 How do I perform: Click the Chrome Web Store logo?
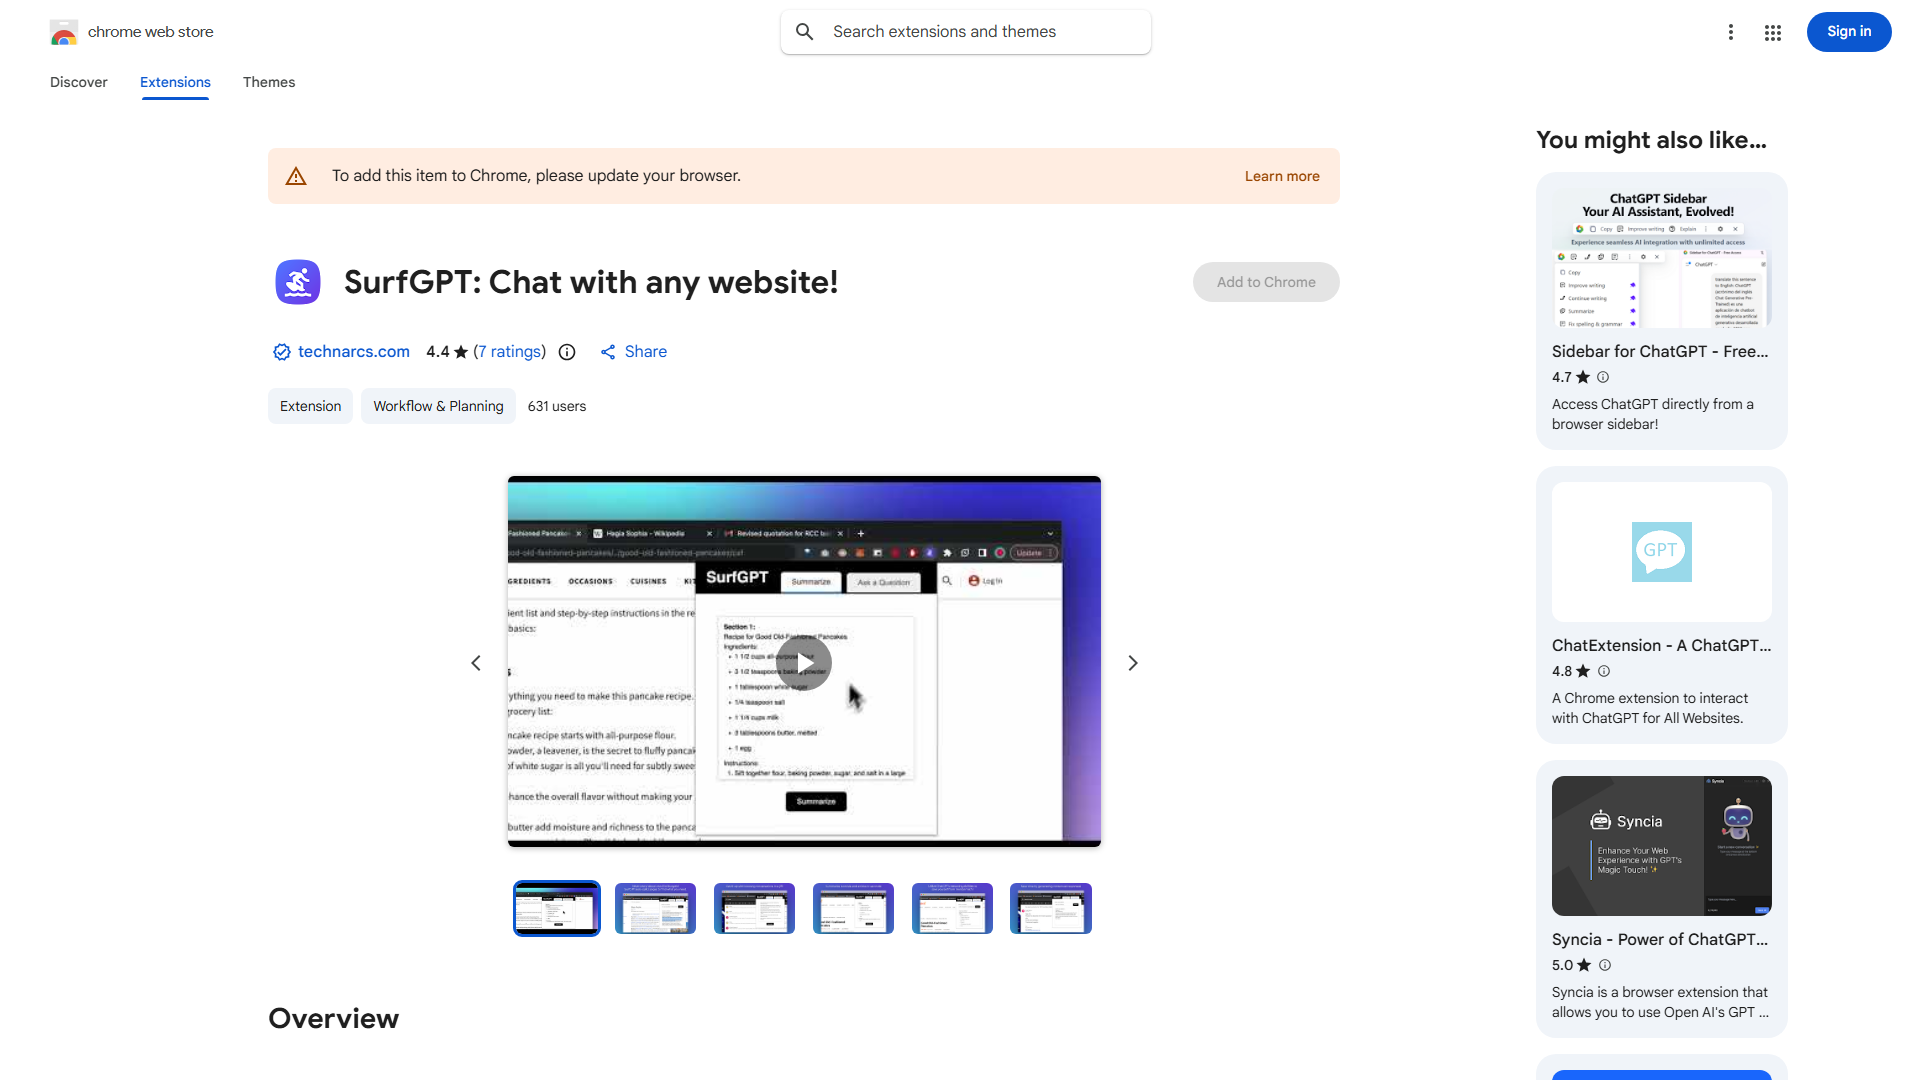click(64, 32)
